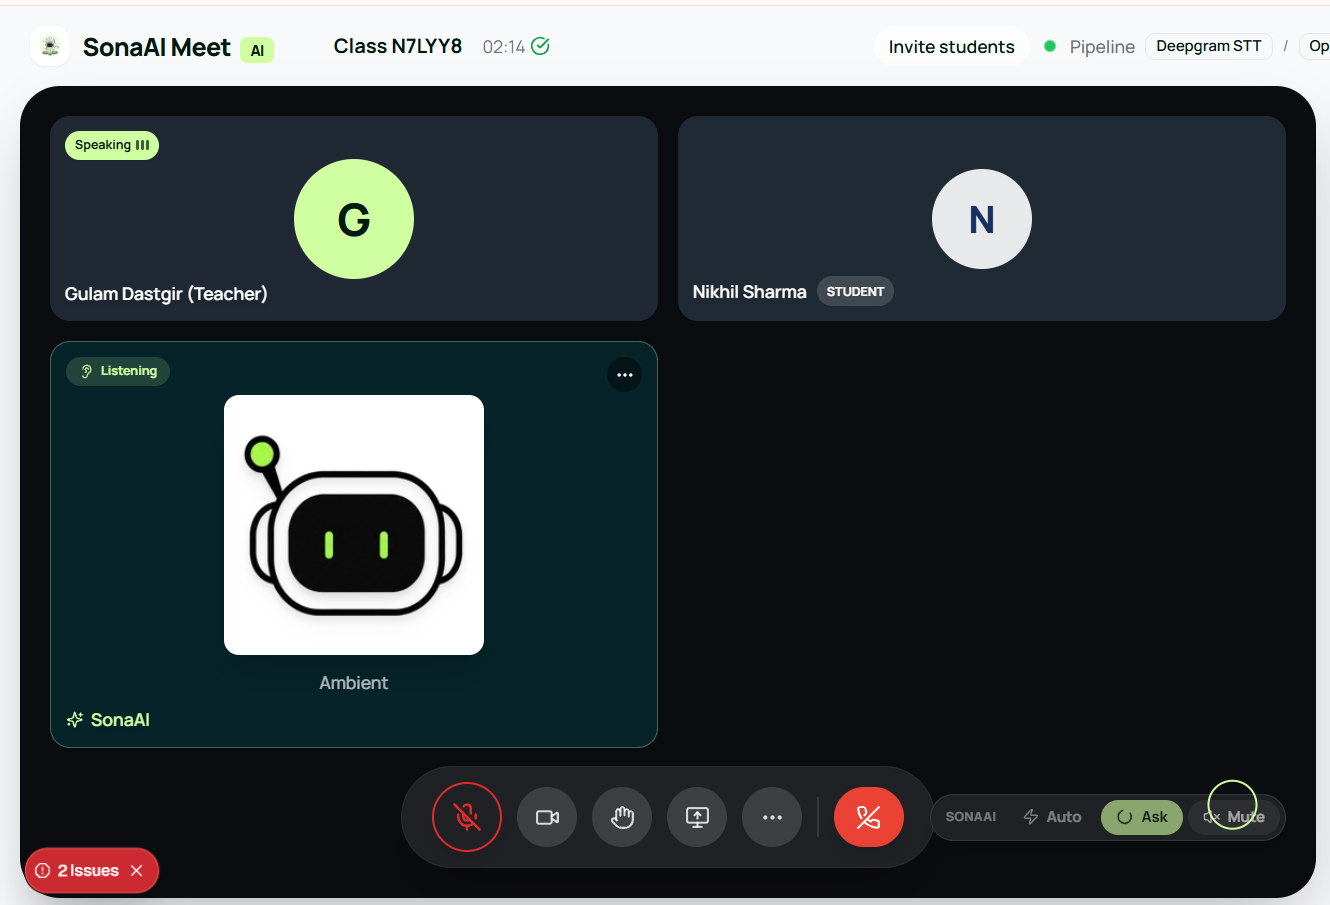Click the green check next to the timer
The height and width of the screenshot is (905, 1330).
[540, 46]
